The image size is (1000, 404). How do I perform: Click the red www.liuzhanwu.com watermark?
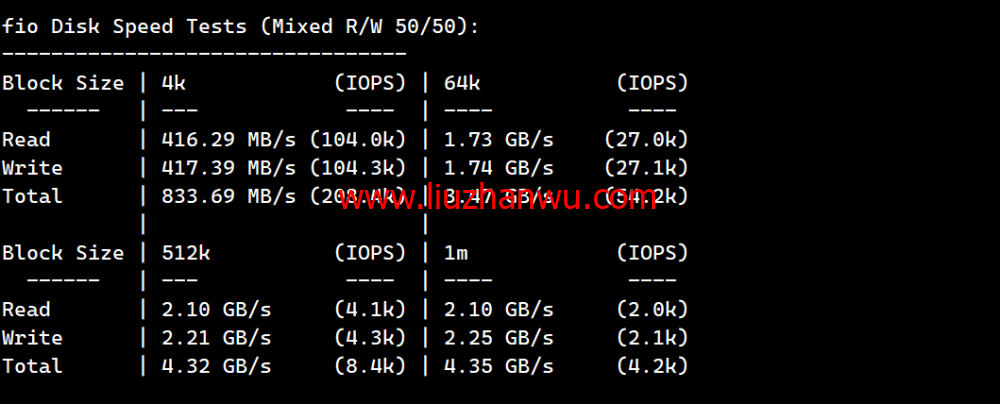click(x=497, y=198)
